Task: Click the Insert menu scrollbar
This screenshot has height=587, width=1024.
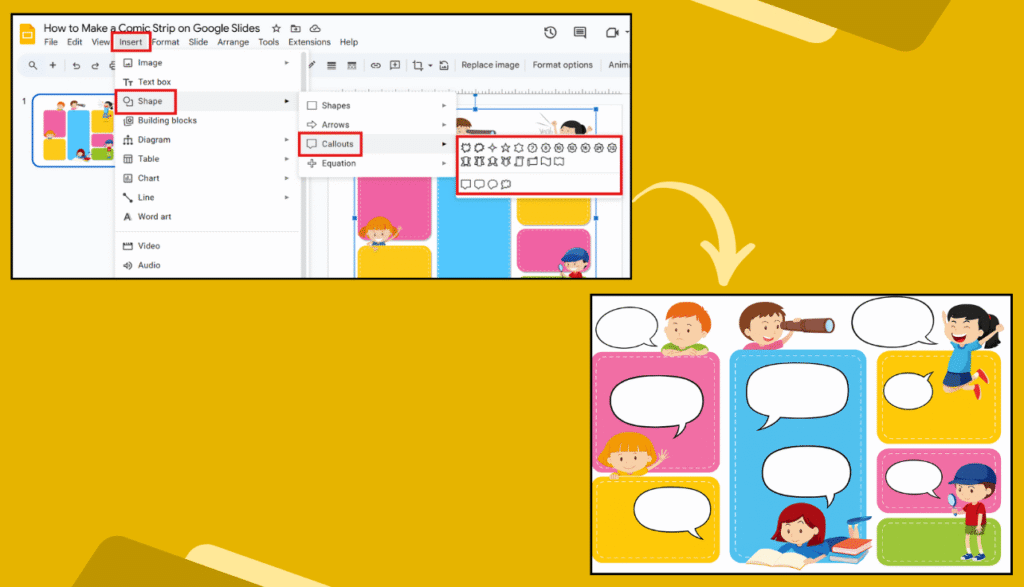Action: tap(304, 165)
